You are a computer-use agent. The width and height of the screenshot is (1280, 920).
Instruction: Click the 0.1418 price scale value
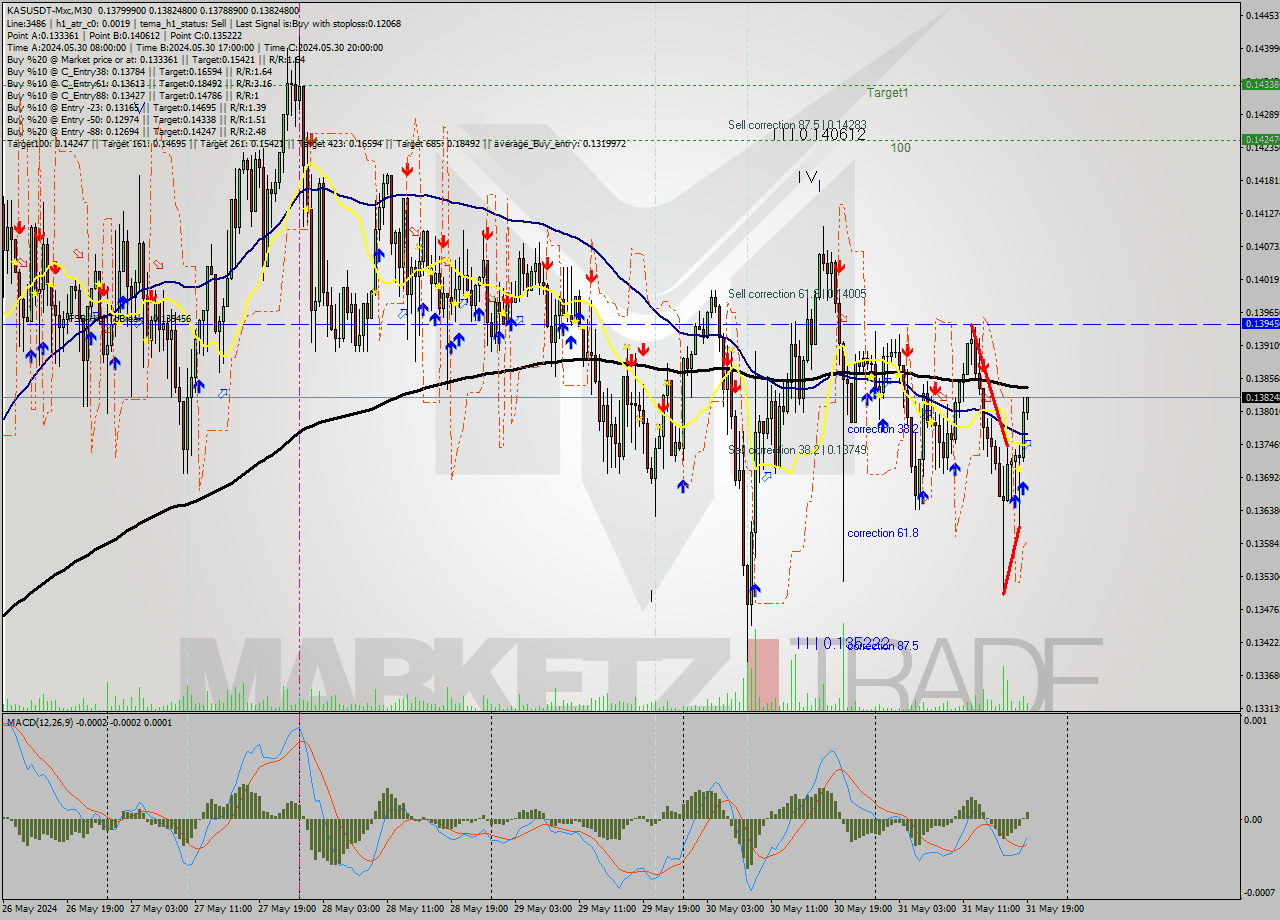tap(1261, 181)
